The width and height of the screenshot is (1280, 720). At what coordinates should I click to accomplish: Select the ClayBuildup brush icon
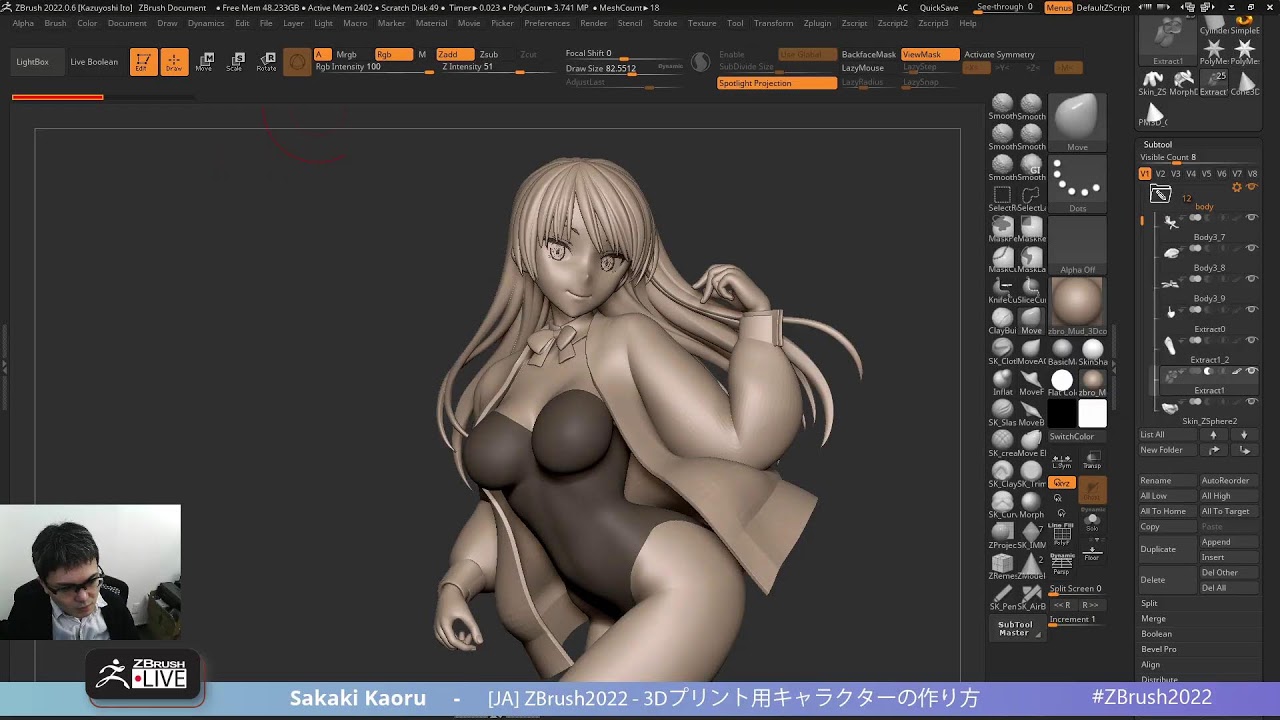pos(1002,320)
